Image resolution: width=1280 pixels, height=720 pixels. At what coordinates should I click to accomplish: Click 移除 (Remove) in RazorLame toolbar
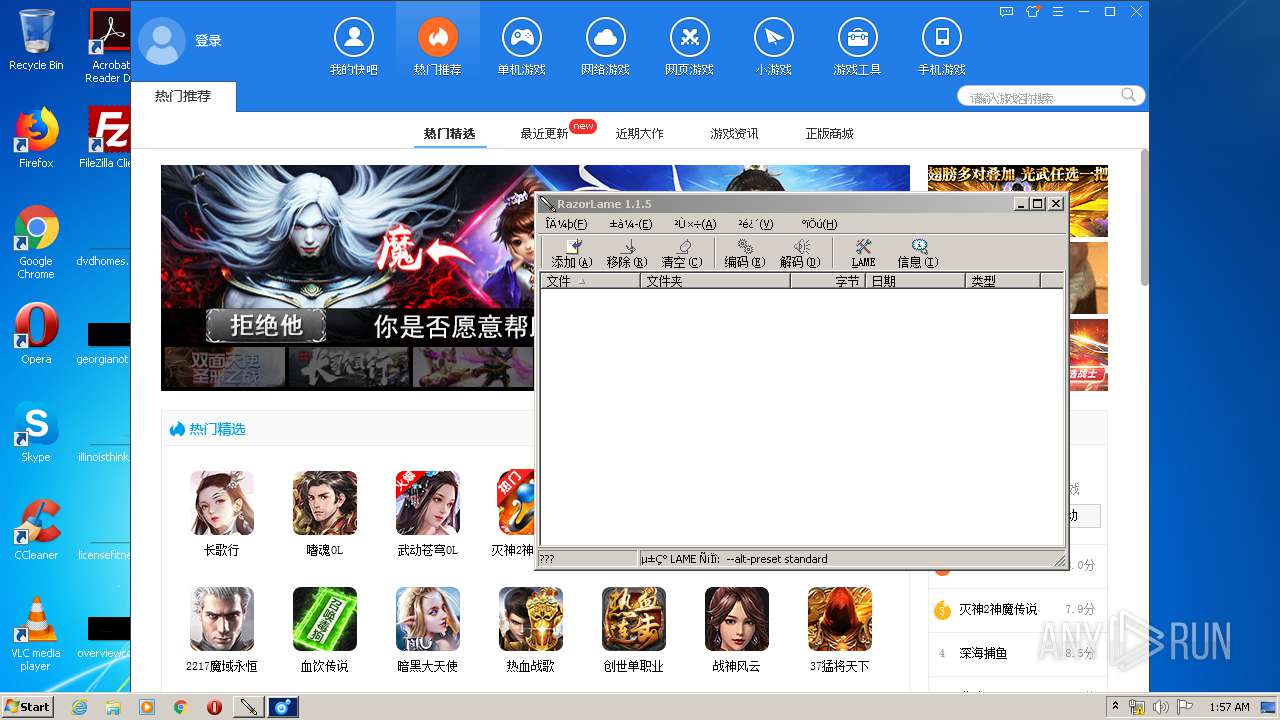coord(627,254)
